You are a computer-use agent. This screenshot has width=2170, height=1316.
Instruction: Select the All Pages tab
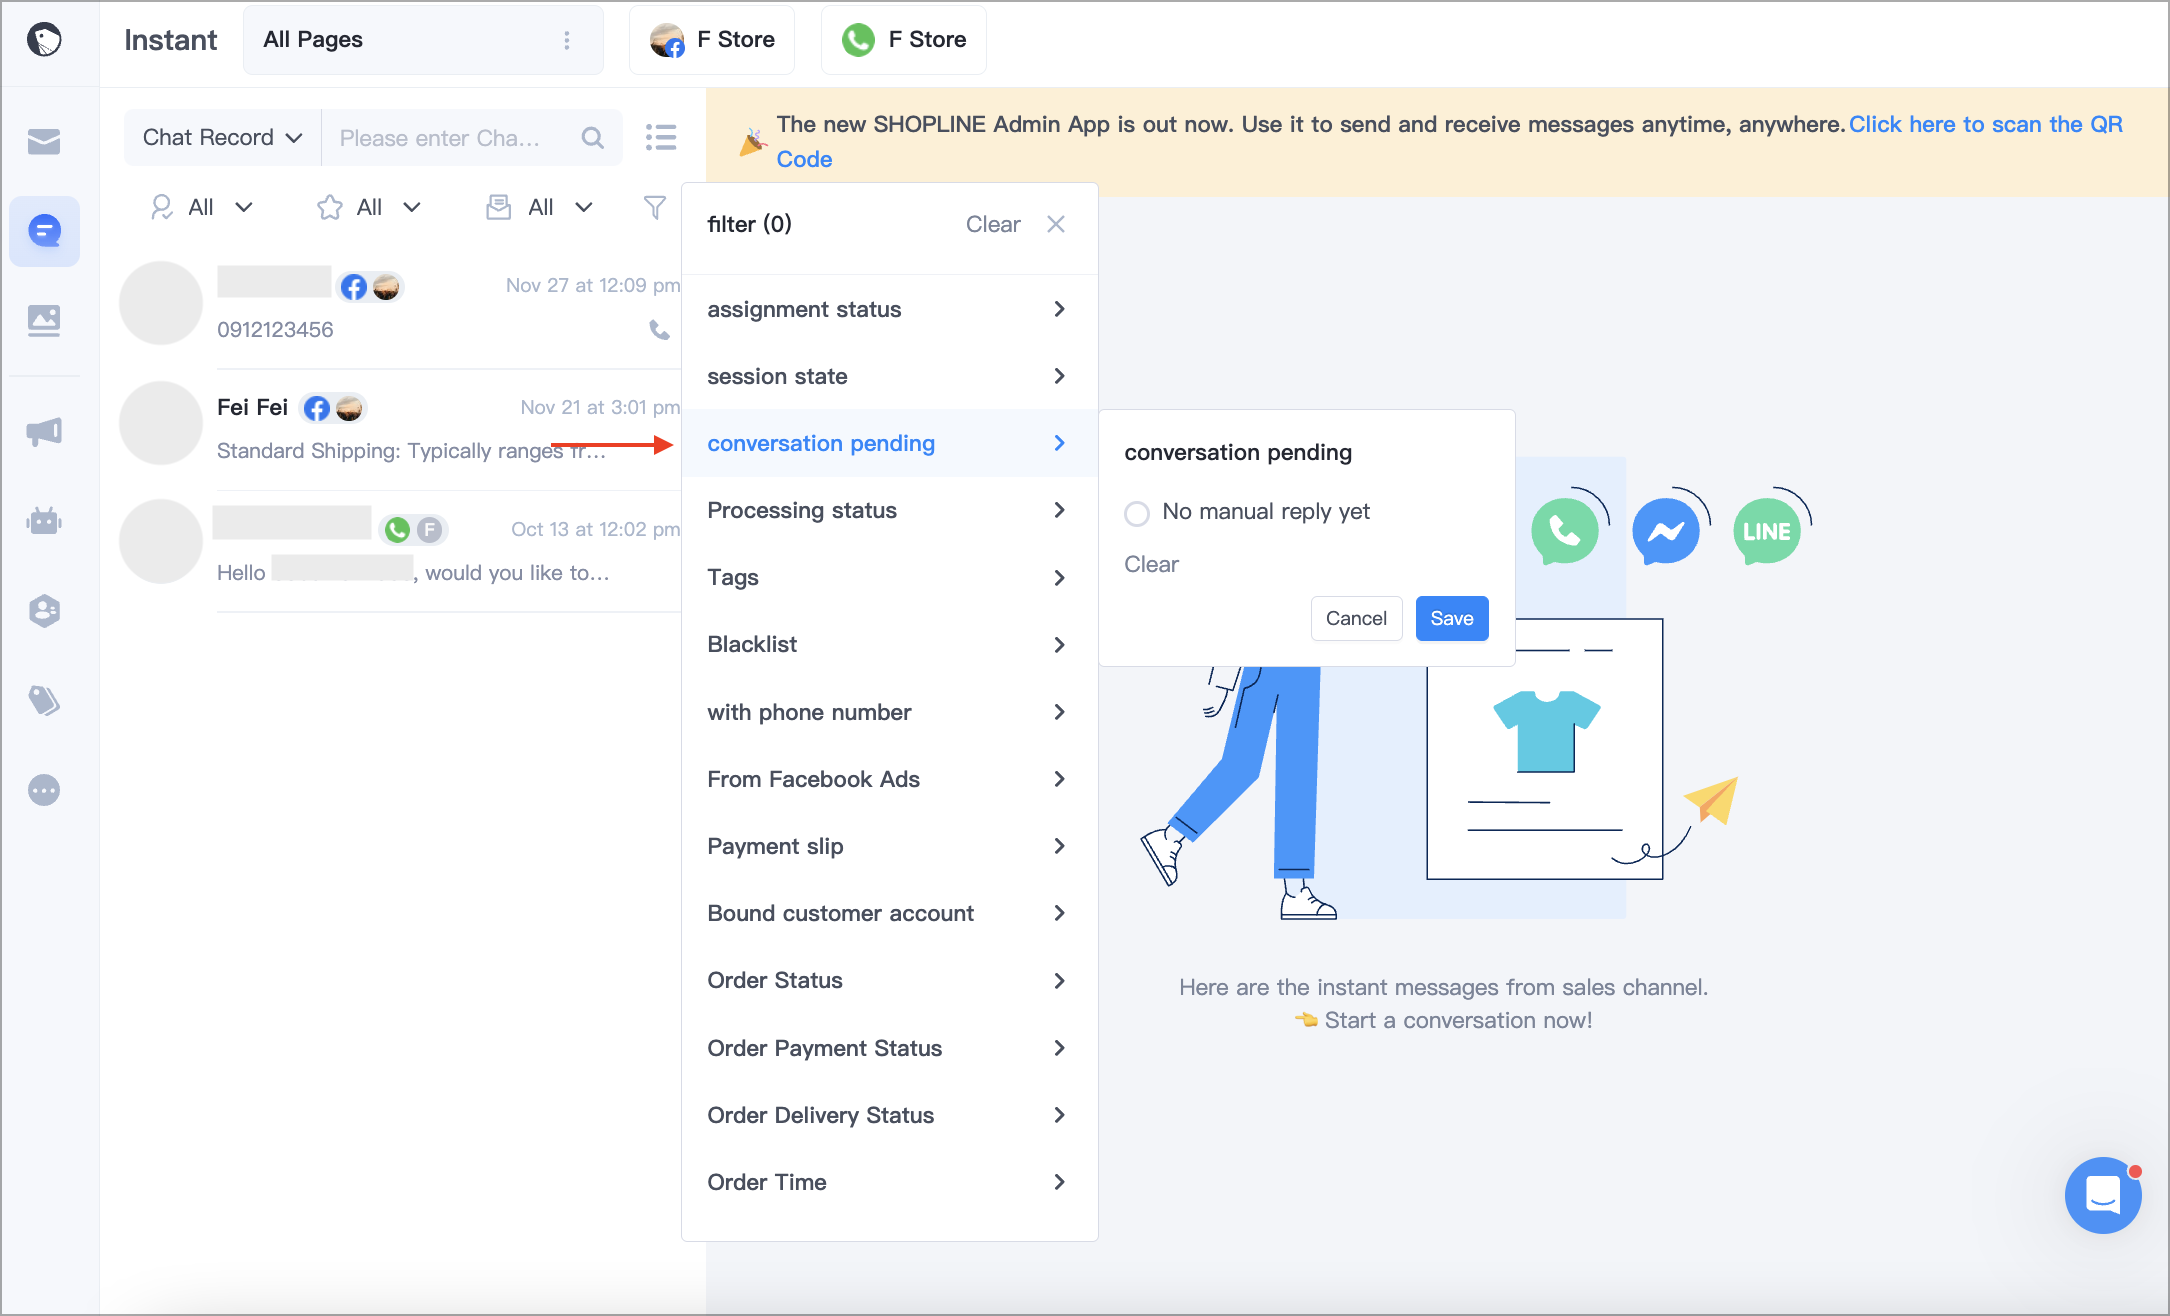click(x=423, y=40)
